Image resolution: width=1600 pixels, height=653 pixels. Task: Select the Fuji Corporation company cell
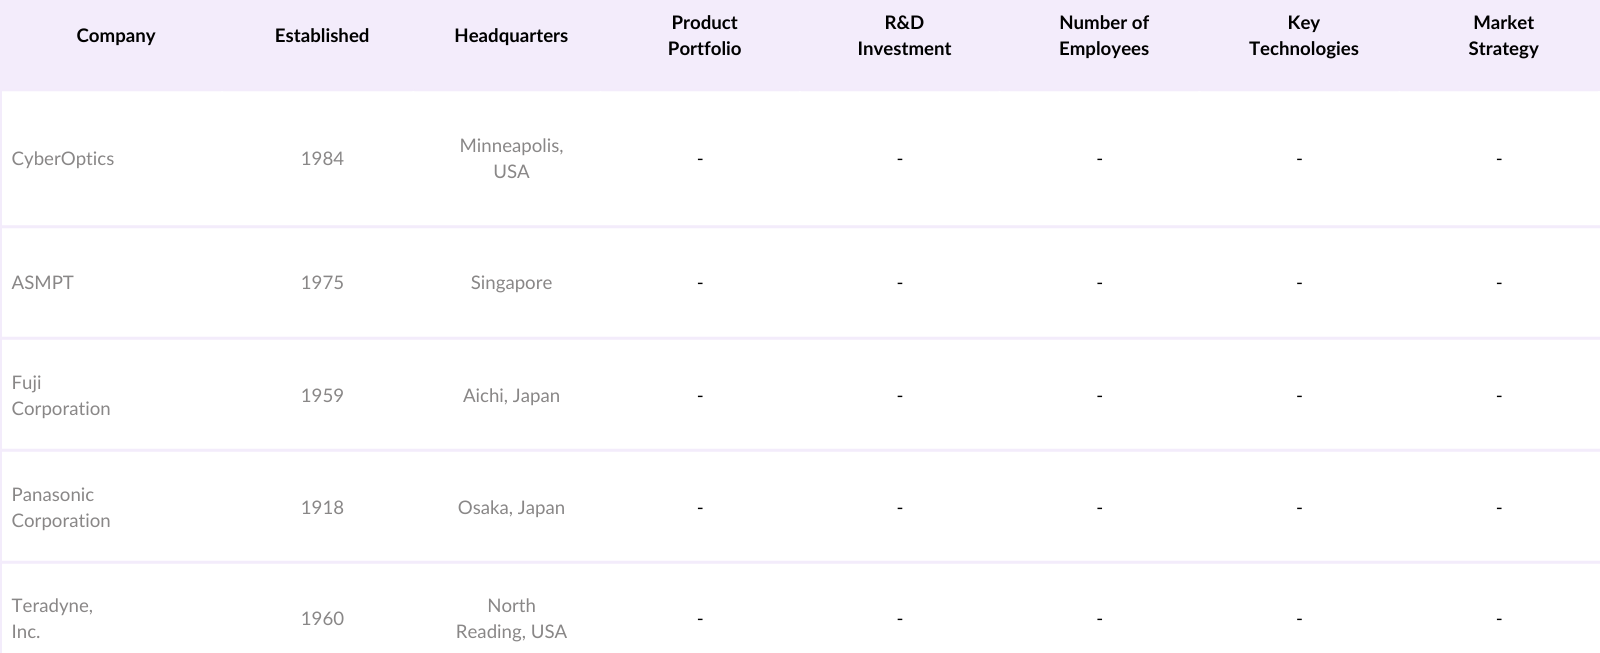(61, 396)
